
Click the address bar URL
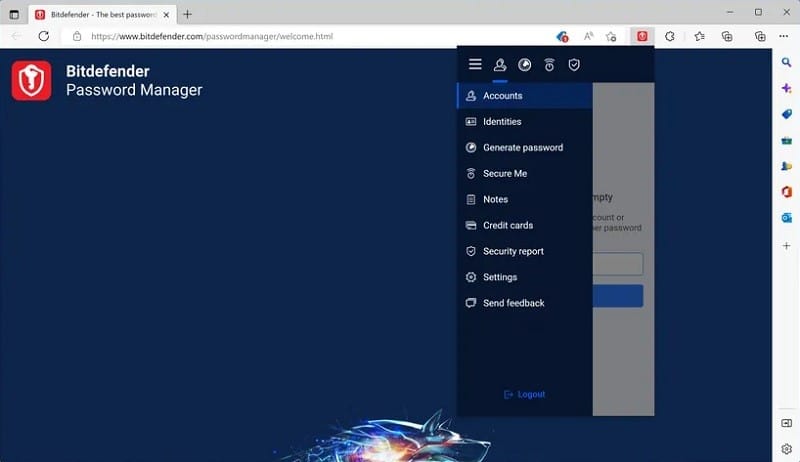(212, 36)
